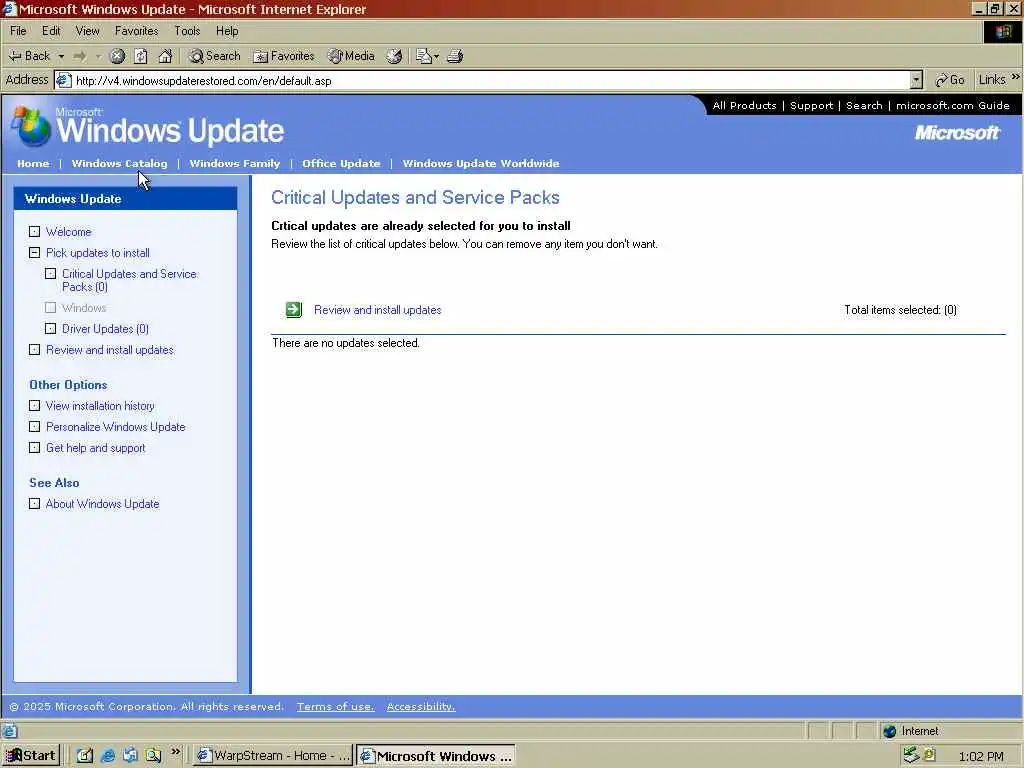Screen dimensions: 1024x768
Task: Open the Favorites pane from the toolbar
Action: coord(284,56)
